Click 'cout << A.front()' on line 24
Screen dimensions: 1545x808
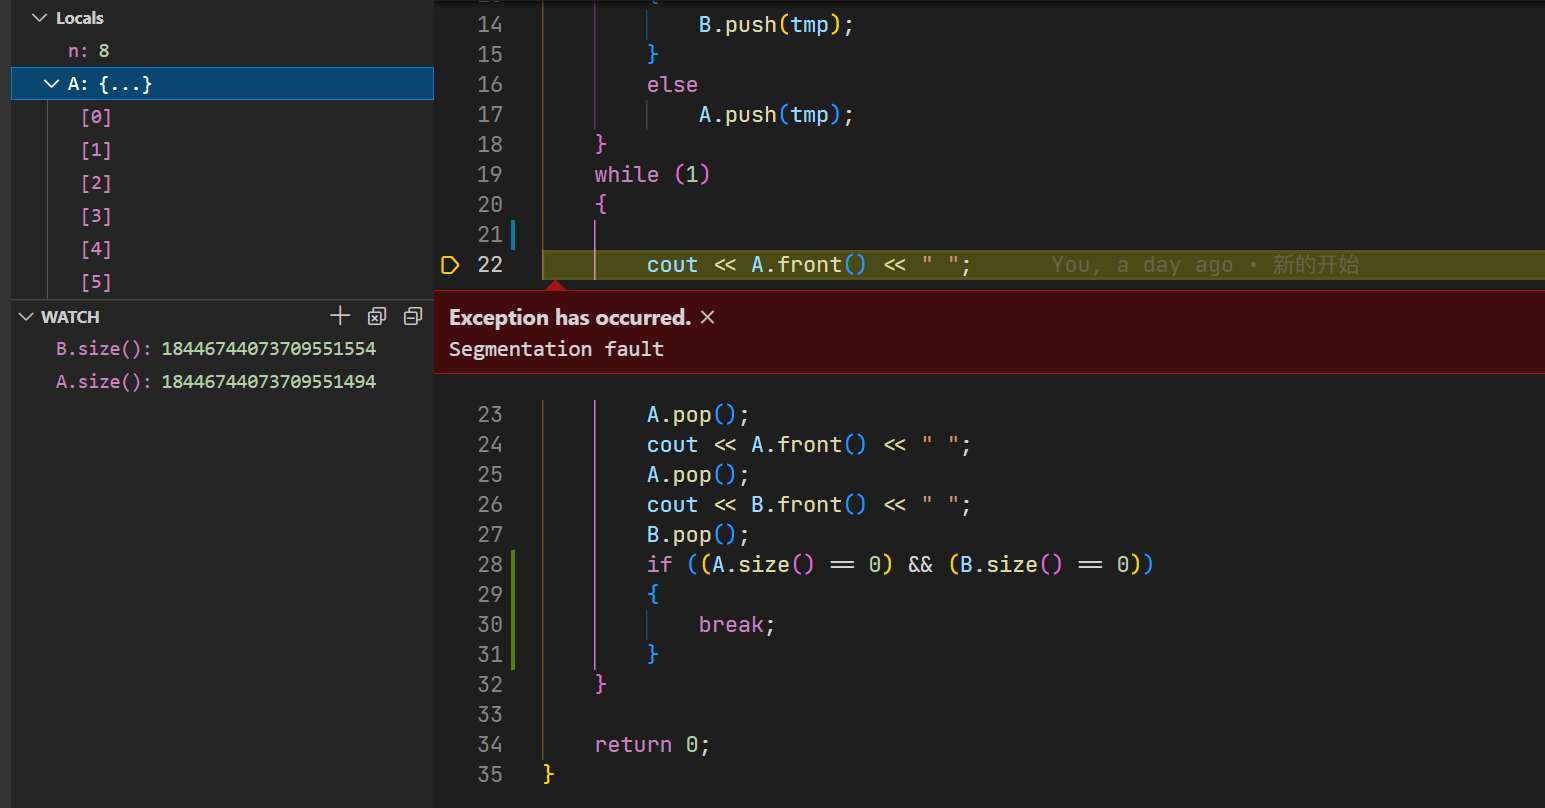[x=757, y=445]
